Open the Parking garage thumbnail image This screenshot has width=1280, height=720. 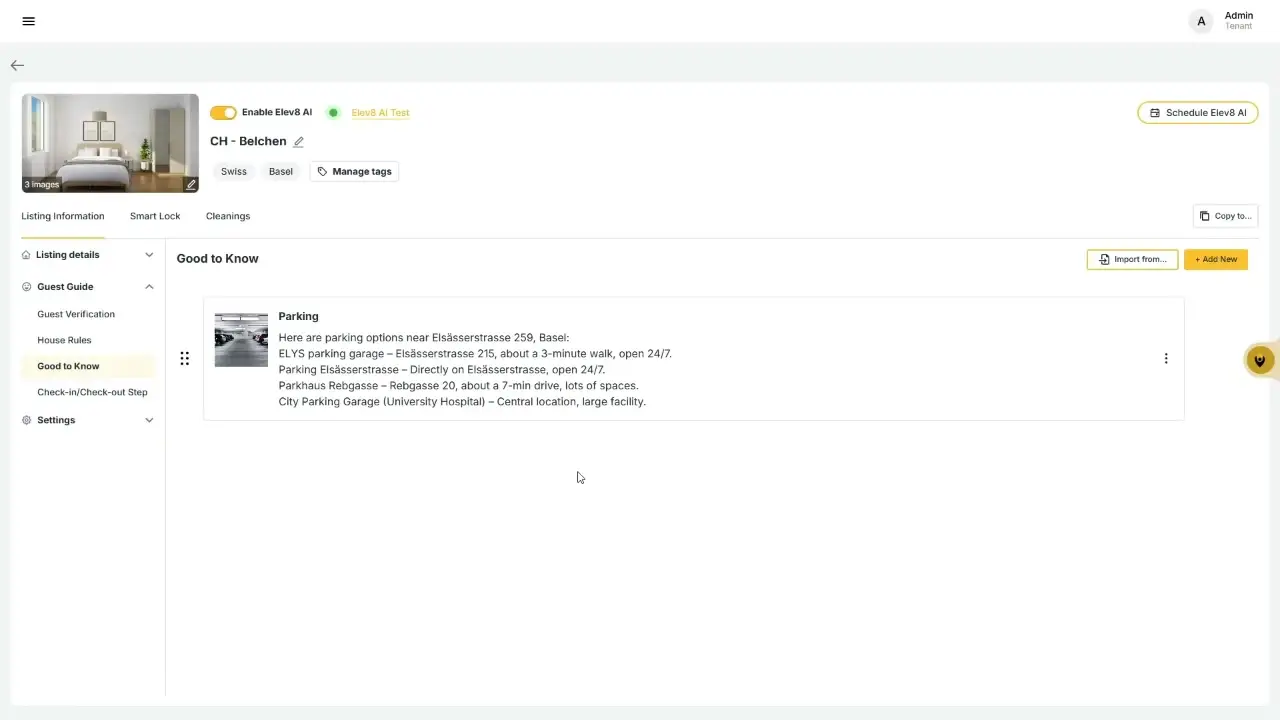coord(241,340)
